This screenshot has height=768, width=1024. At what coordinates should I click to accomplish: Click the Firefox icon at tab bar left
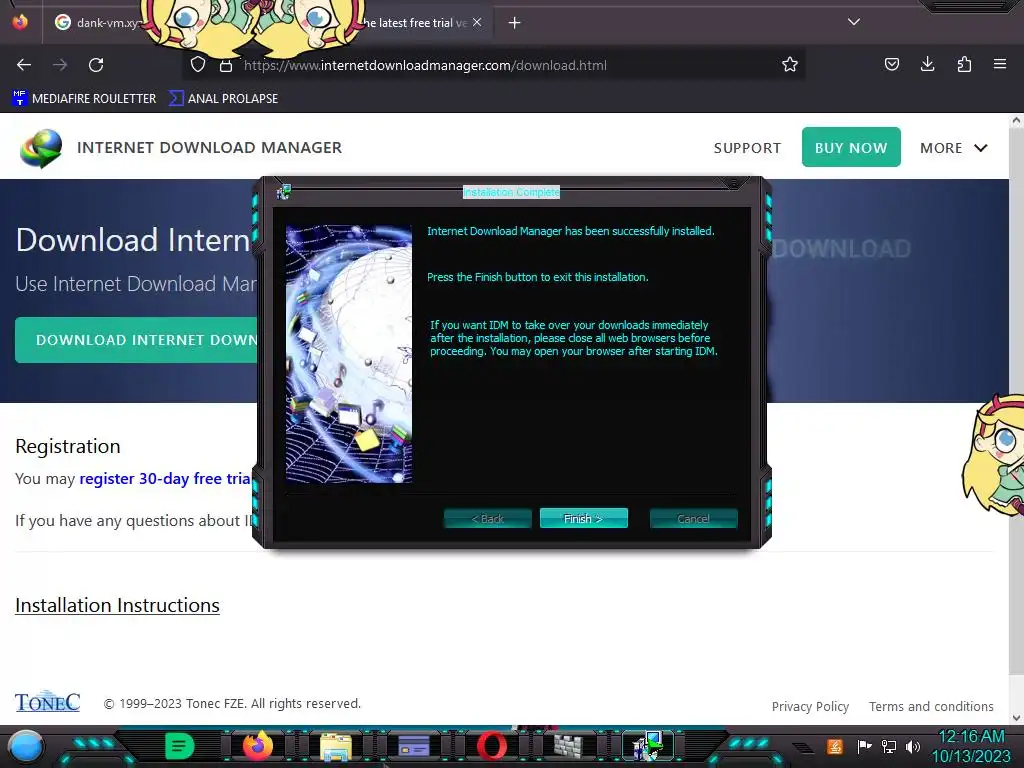20,22
